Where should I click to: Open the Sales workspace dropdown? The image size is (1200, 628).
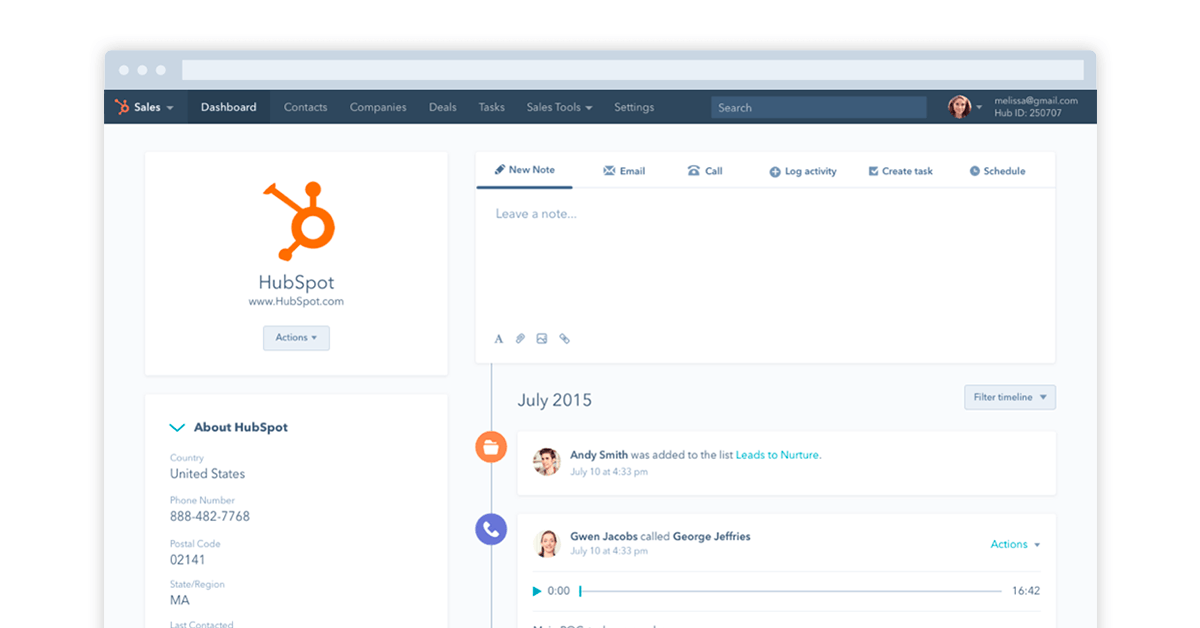[x=146, y=107]
